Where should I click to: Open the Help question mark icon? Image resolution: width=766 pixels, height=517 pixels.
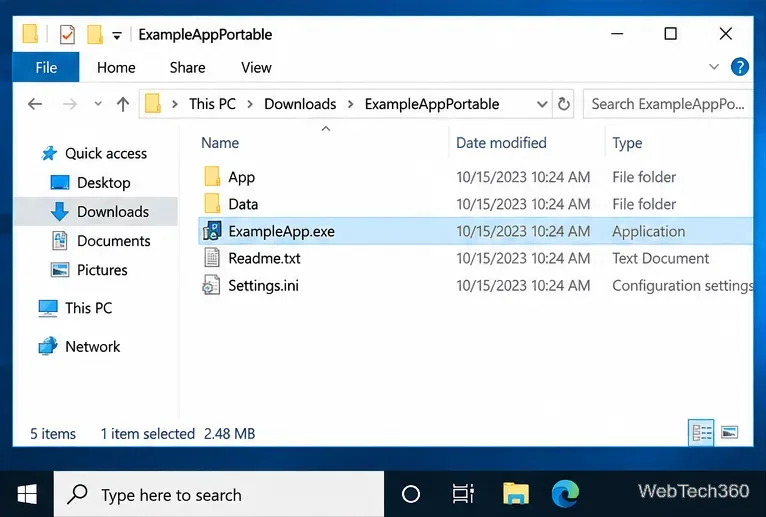pos(740,67)
